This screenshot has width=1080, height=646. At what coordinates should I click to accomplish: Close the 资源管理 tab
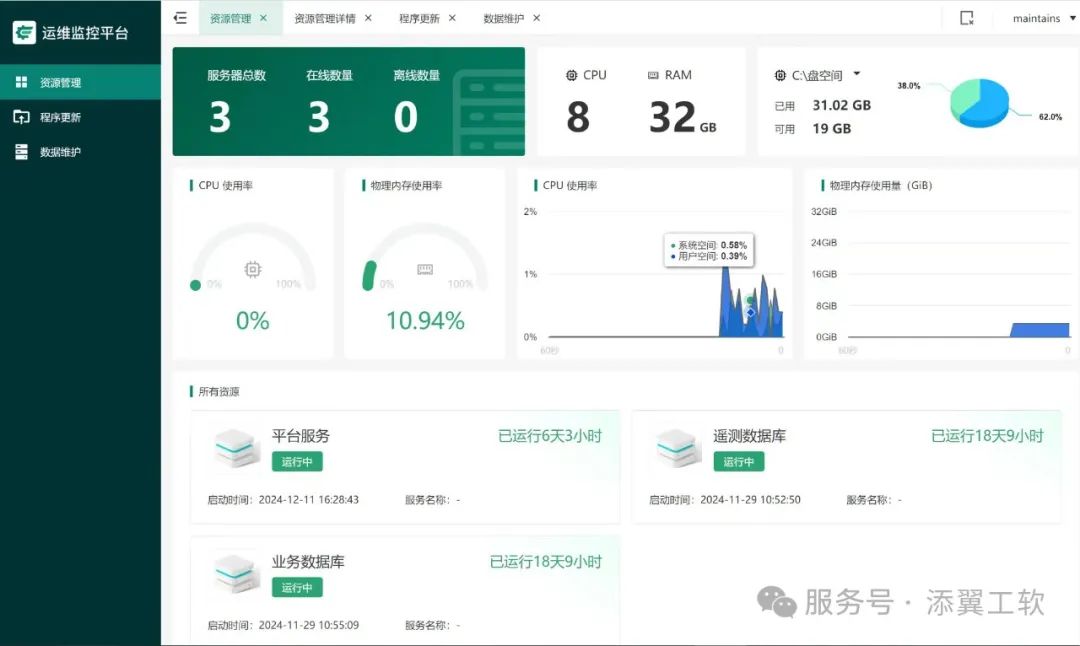(263, 18)
